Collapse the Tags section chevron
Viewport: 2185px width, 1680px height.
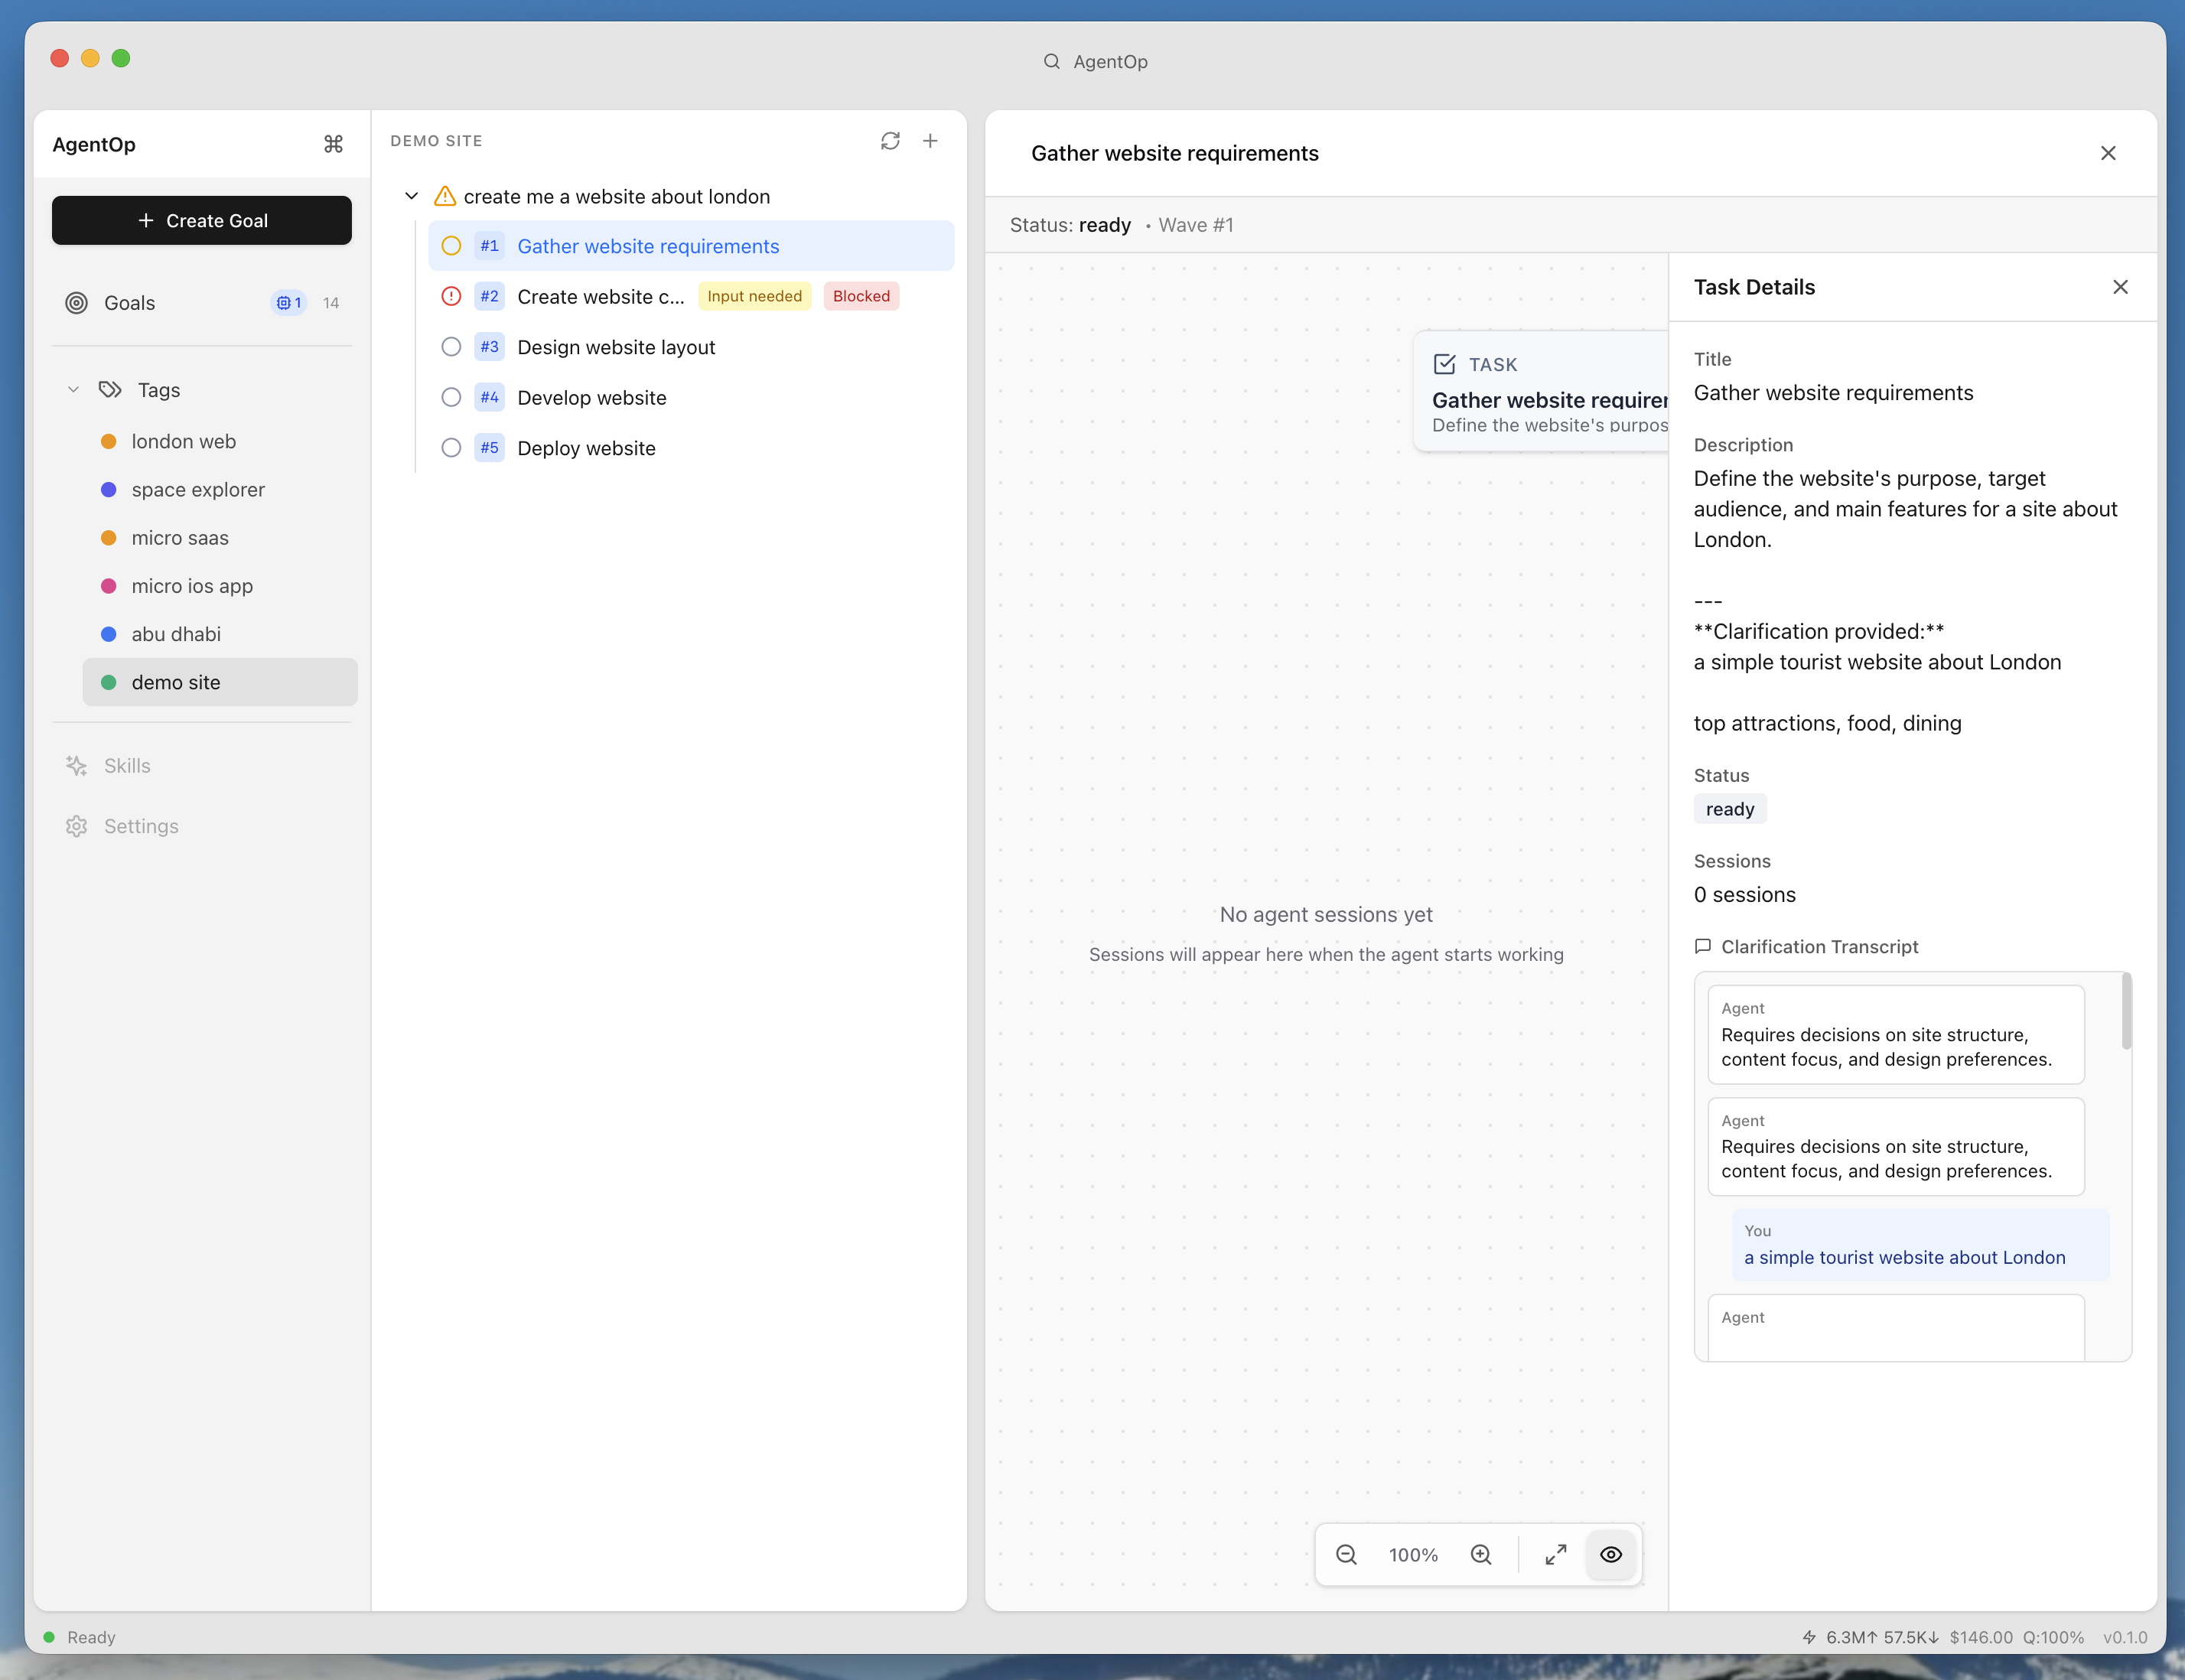point(73,390)
